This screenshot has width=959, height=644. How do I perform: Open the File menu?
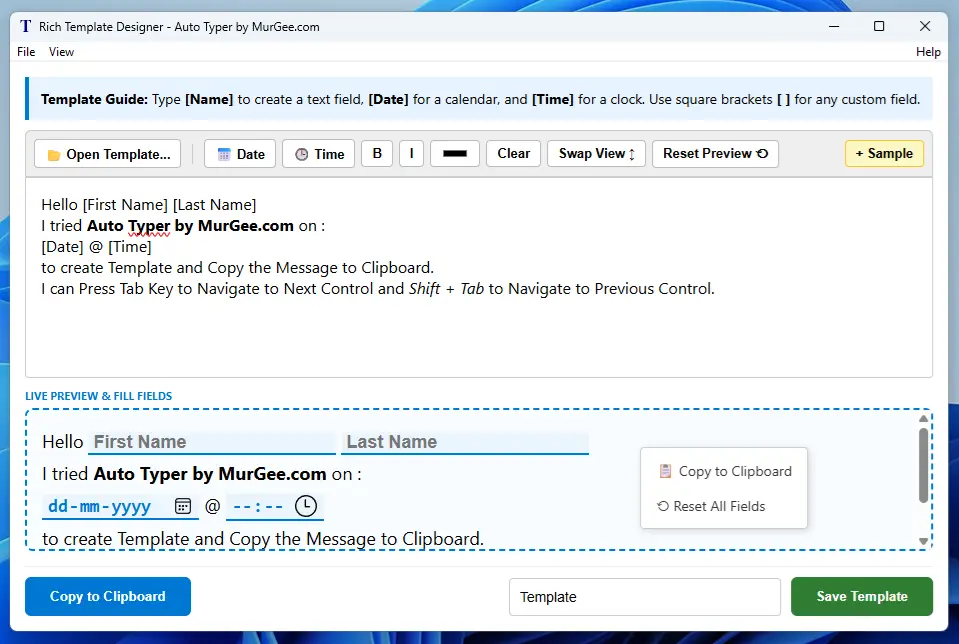click(25, 51)
